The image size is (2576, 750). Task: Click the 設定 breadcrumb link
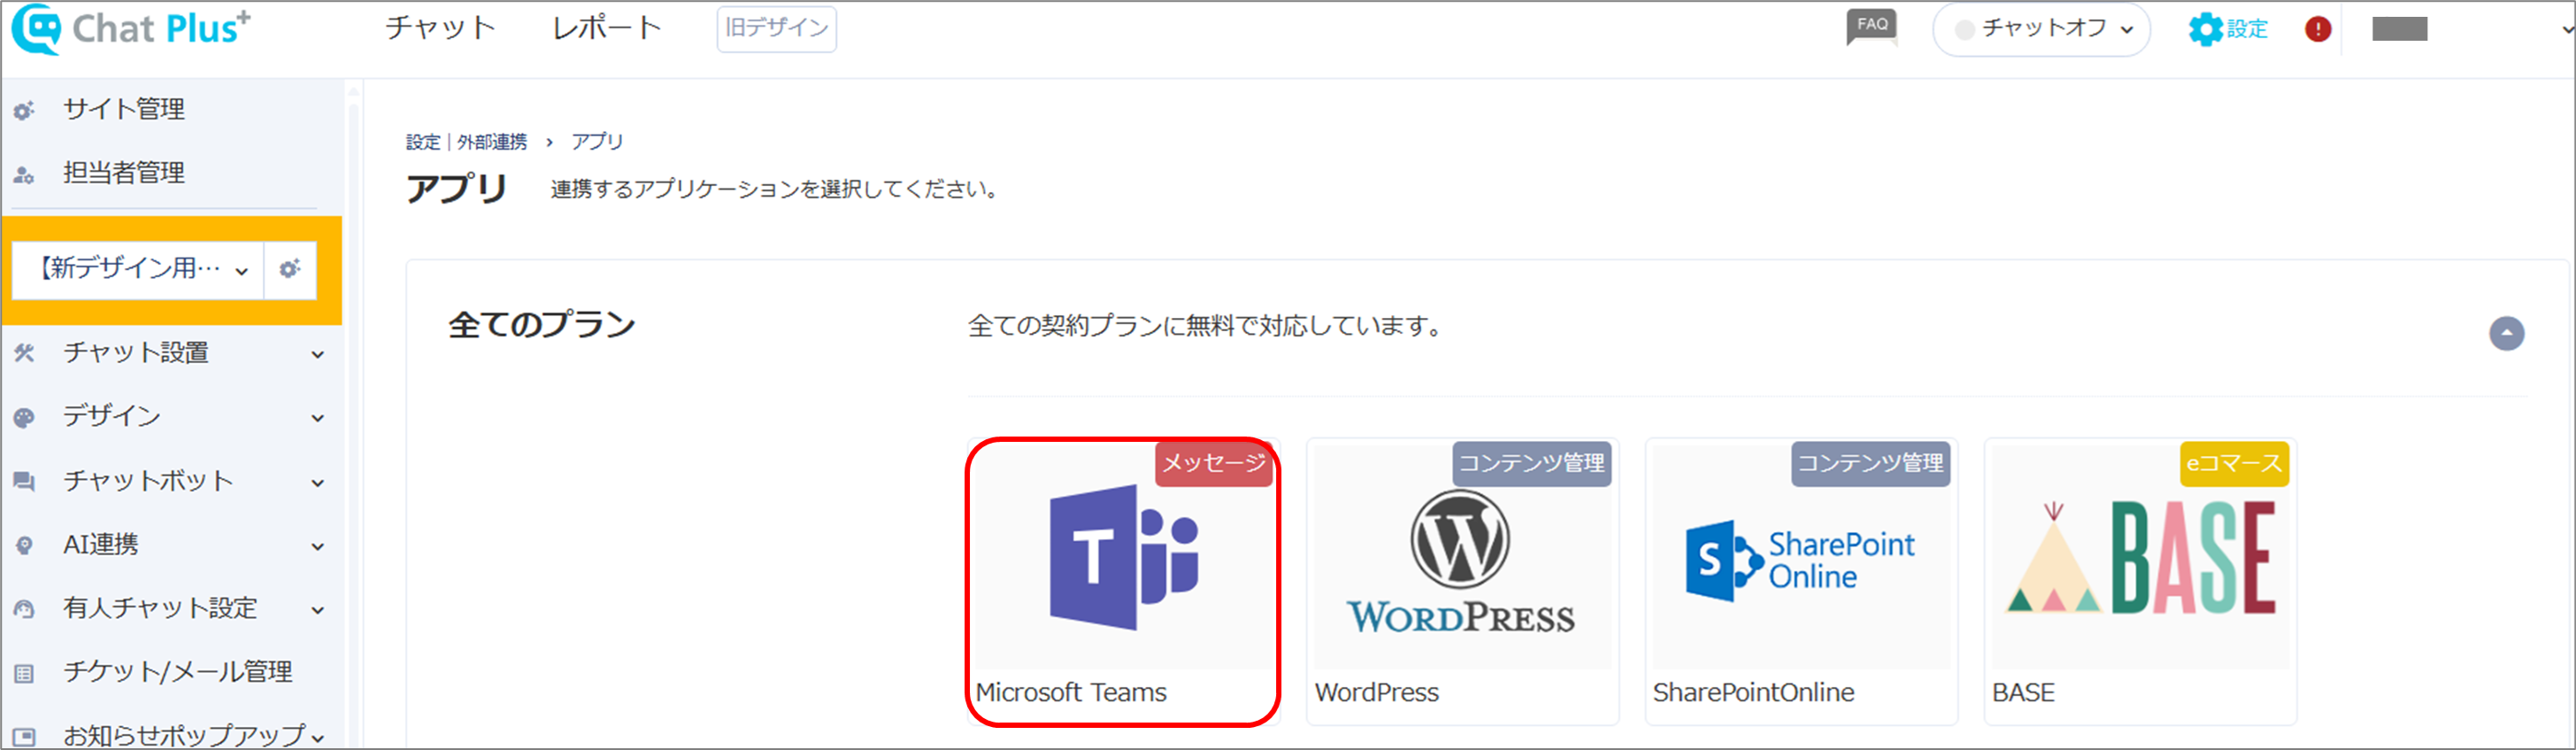423,142
